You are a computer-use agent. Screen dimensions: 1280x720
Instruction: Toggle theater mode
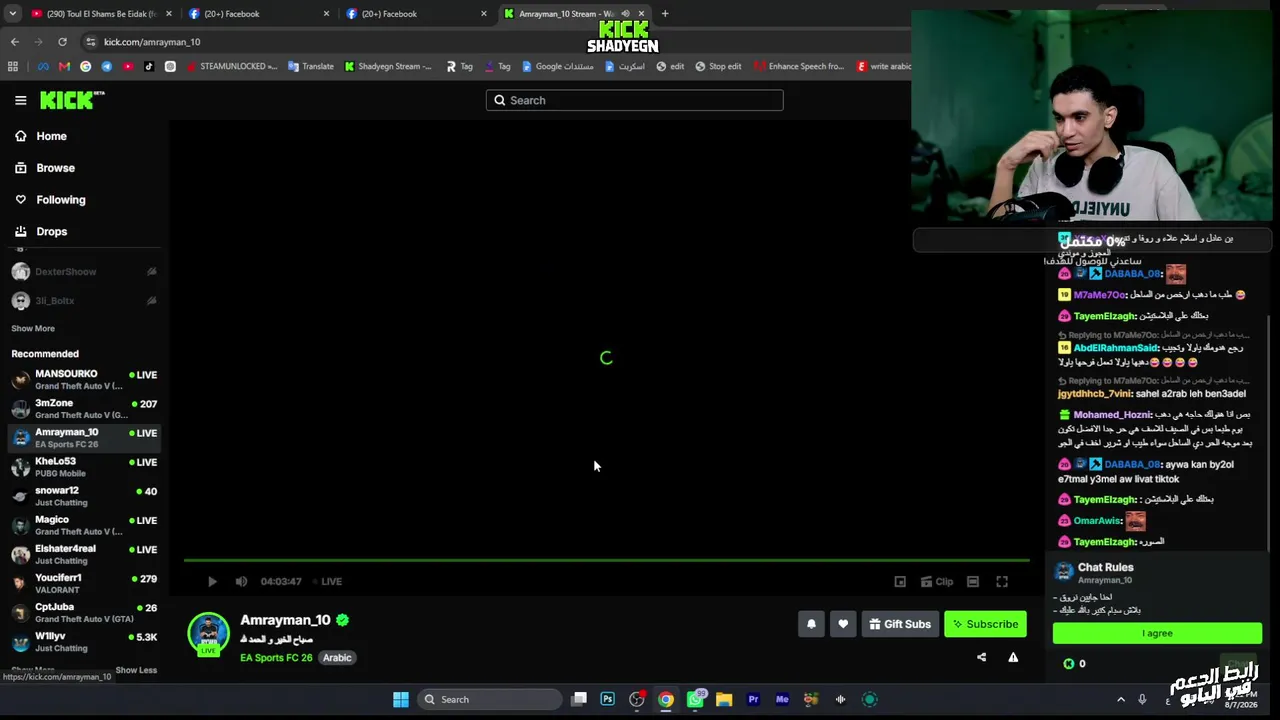click(x=973, y=581)
